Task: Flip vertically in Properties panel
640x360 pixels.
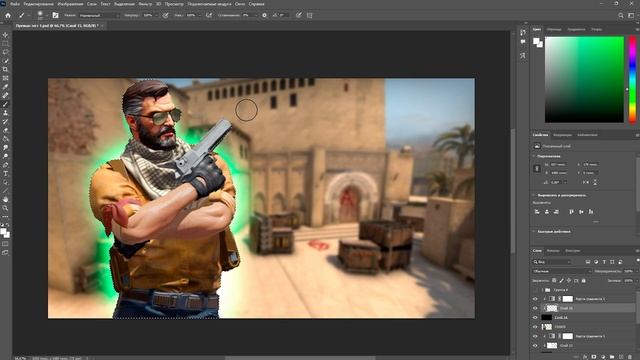Action: (x=595, y=182)
